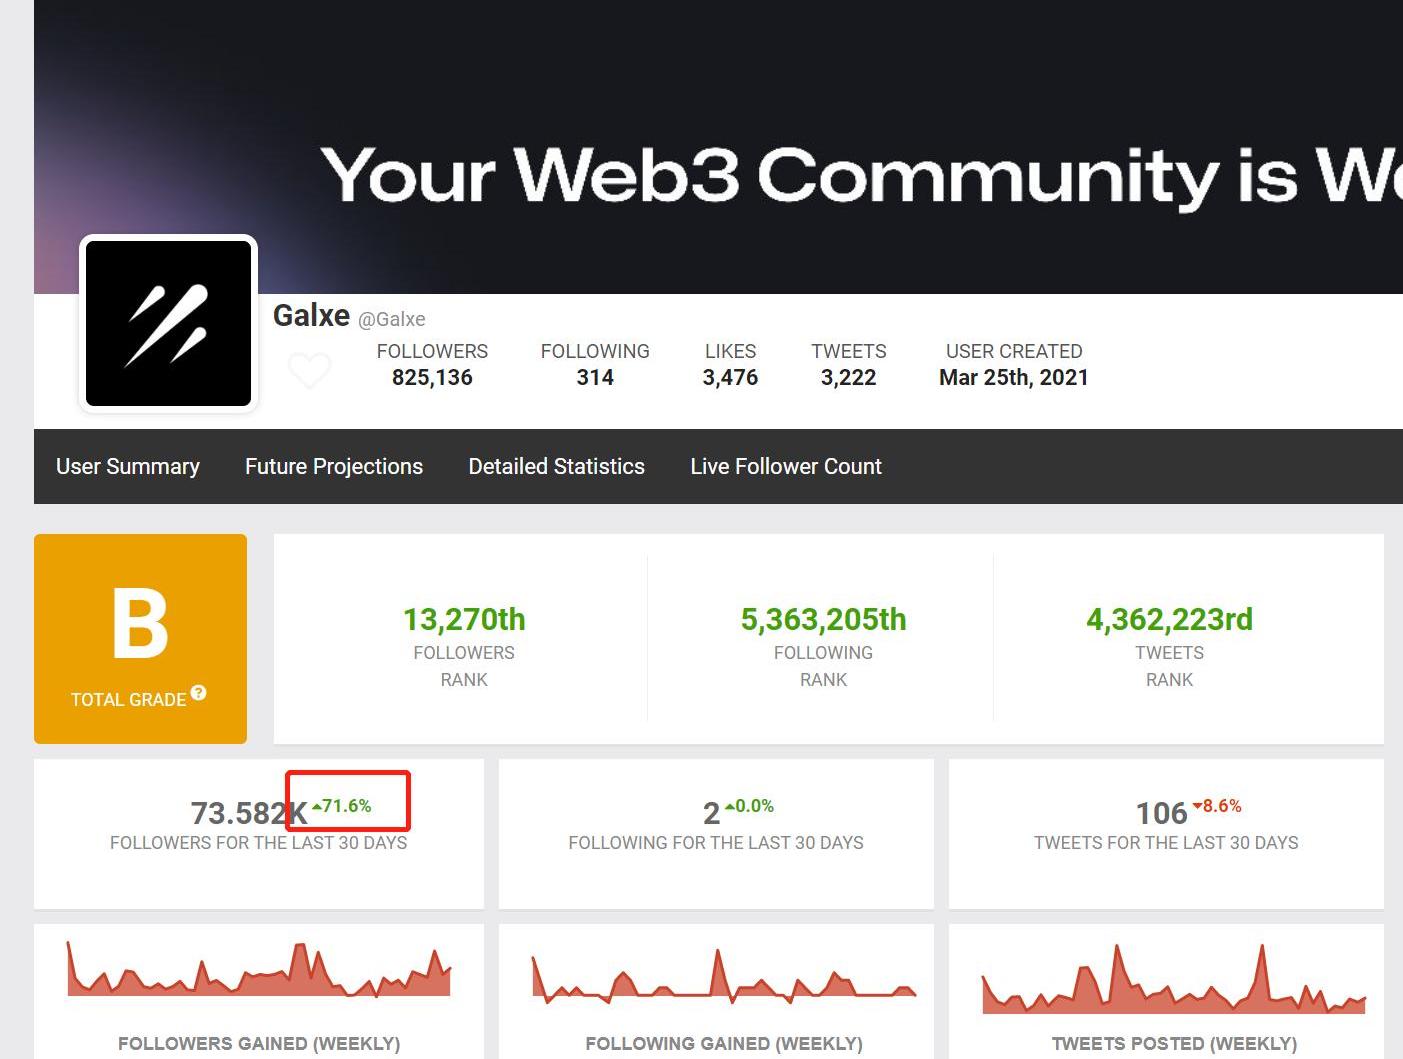The height and width of the screenshot is (1059, 1403).
Task: Click the B total grade card
Action: coord(140,639)
